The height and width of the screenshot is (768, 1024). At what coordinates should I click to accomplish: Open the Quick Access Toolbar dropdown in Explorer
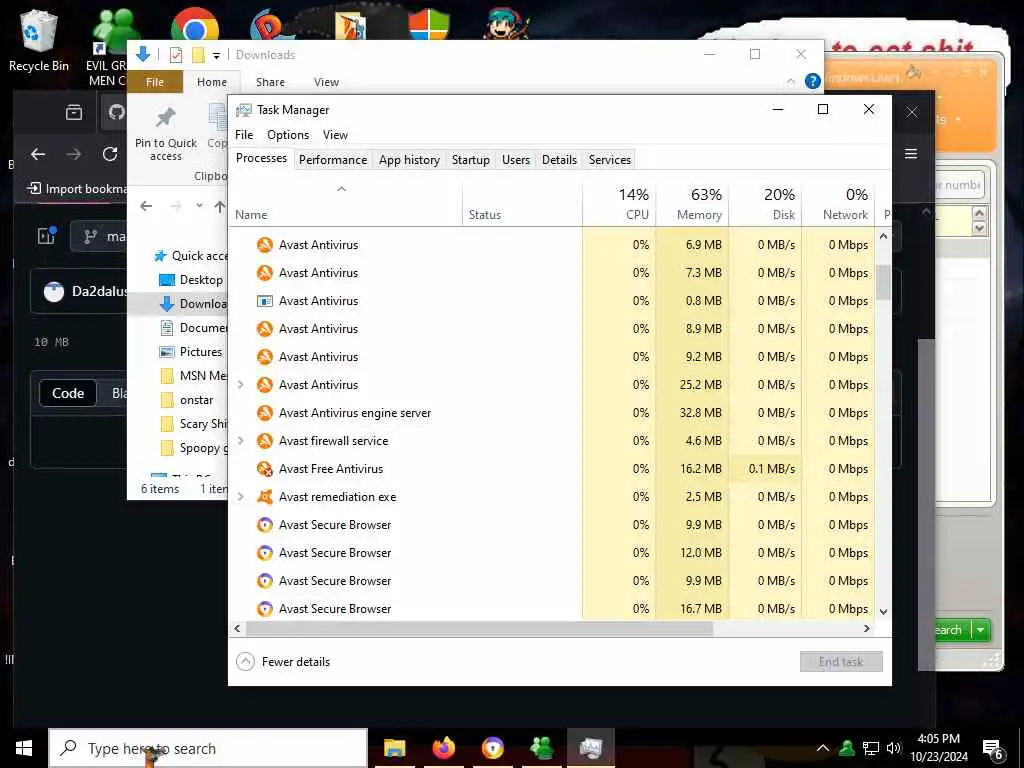(216, 56)
